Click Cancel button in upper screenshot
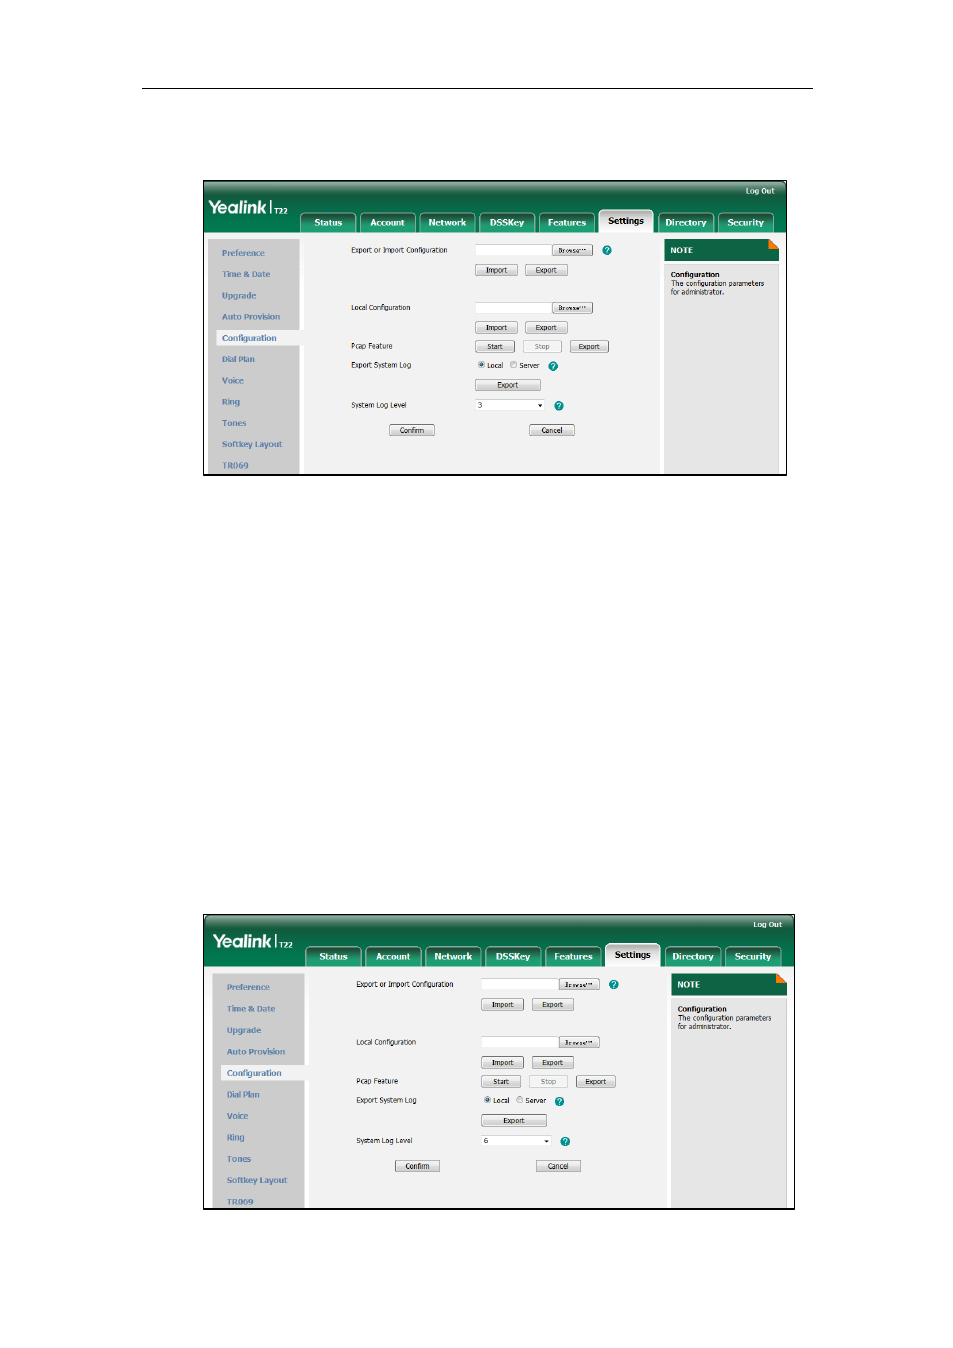Viewport: 953px width, 1348px height. tap(552, 431)
